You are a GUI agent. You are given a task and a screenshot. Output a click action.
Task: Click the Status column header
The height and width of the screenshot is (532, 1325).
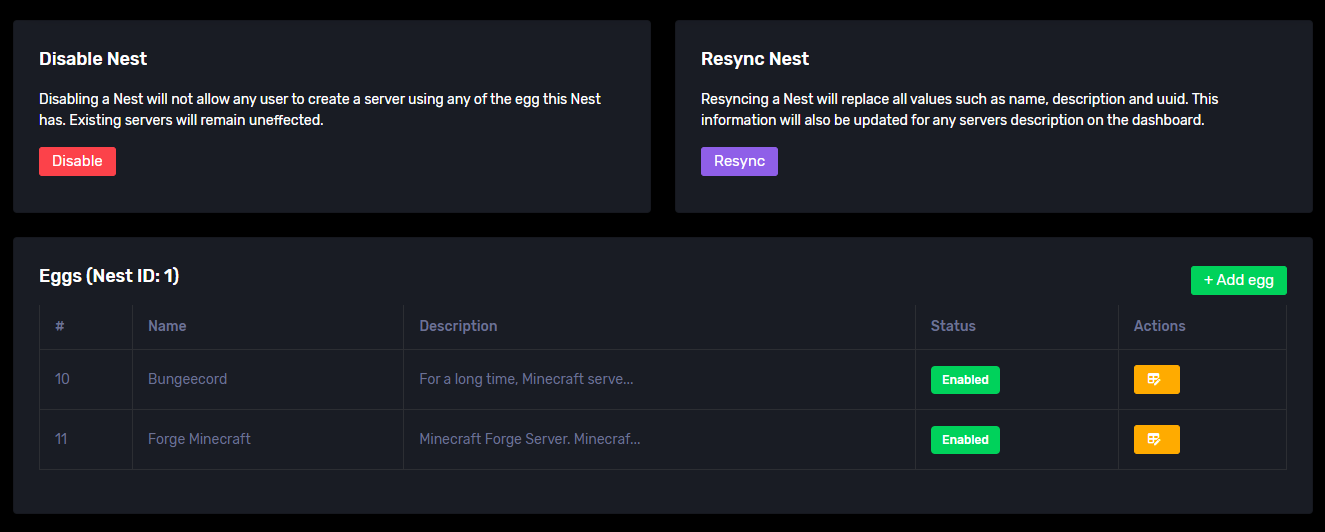(953, 326)
